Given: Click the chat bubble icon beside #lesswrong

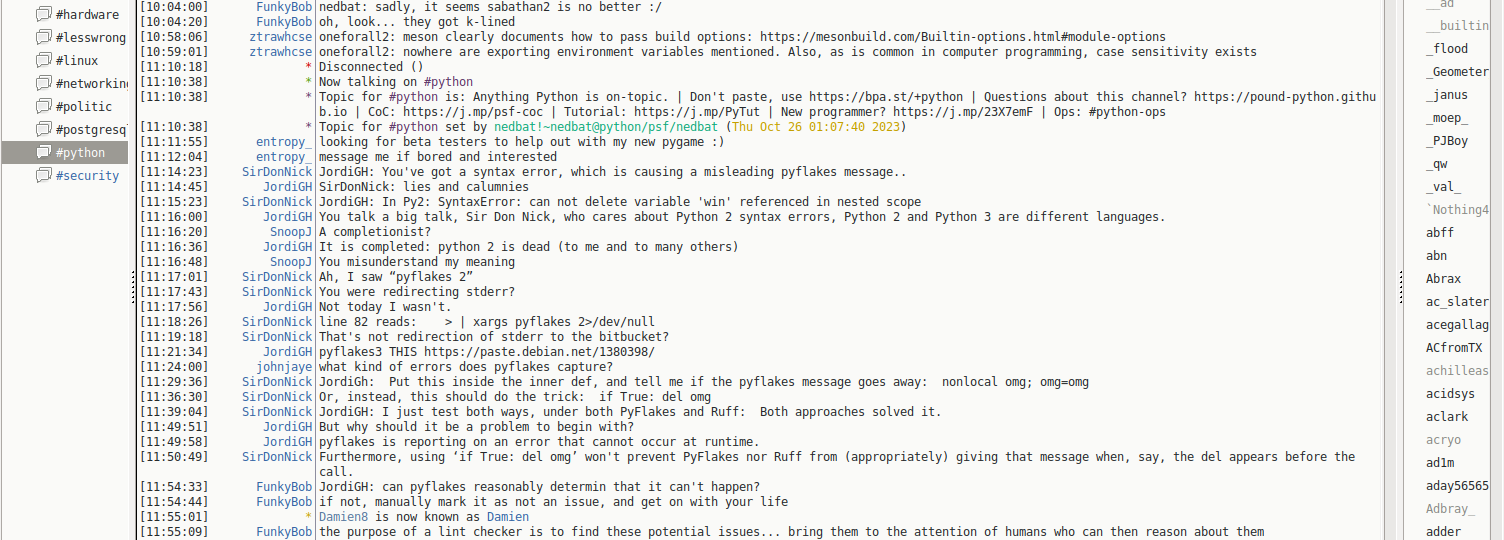Looking at the screenshot, I should (x=43, y=37).
